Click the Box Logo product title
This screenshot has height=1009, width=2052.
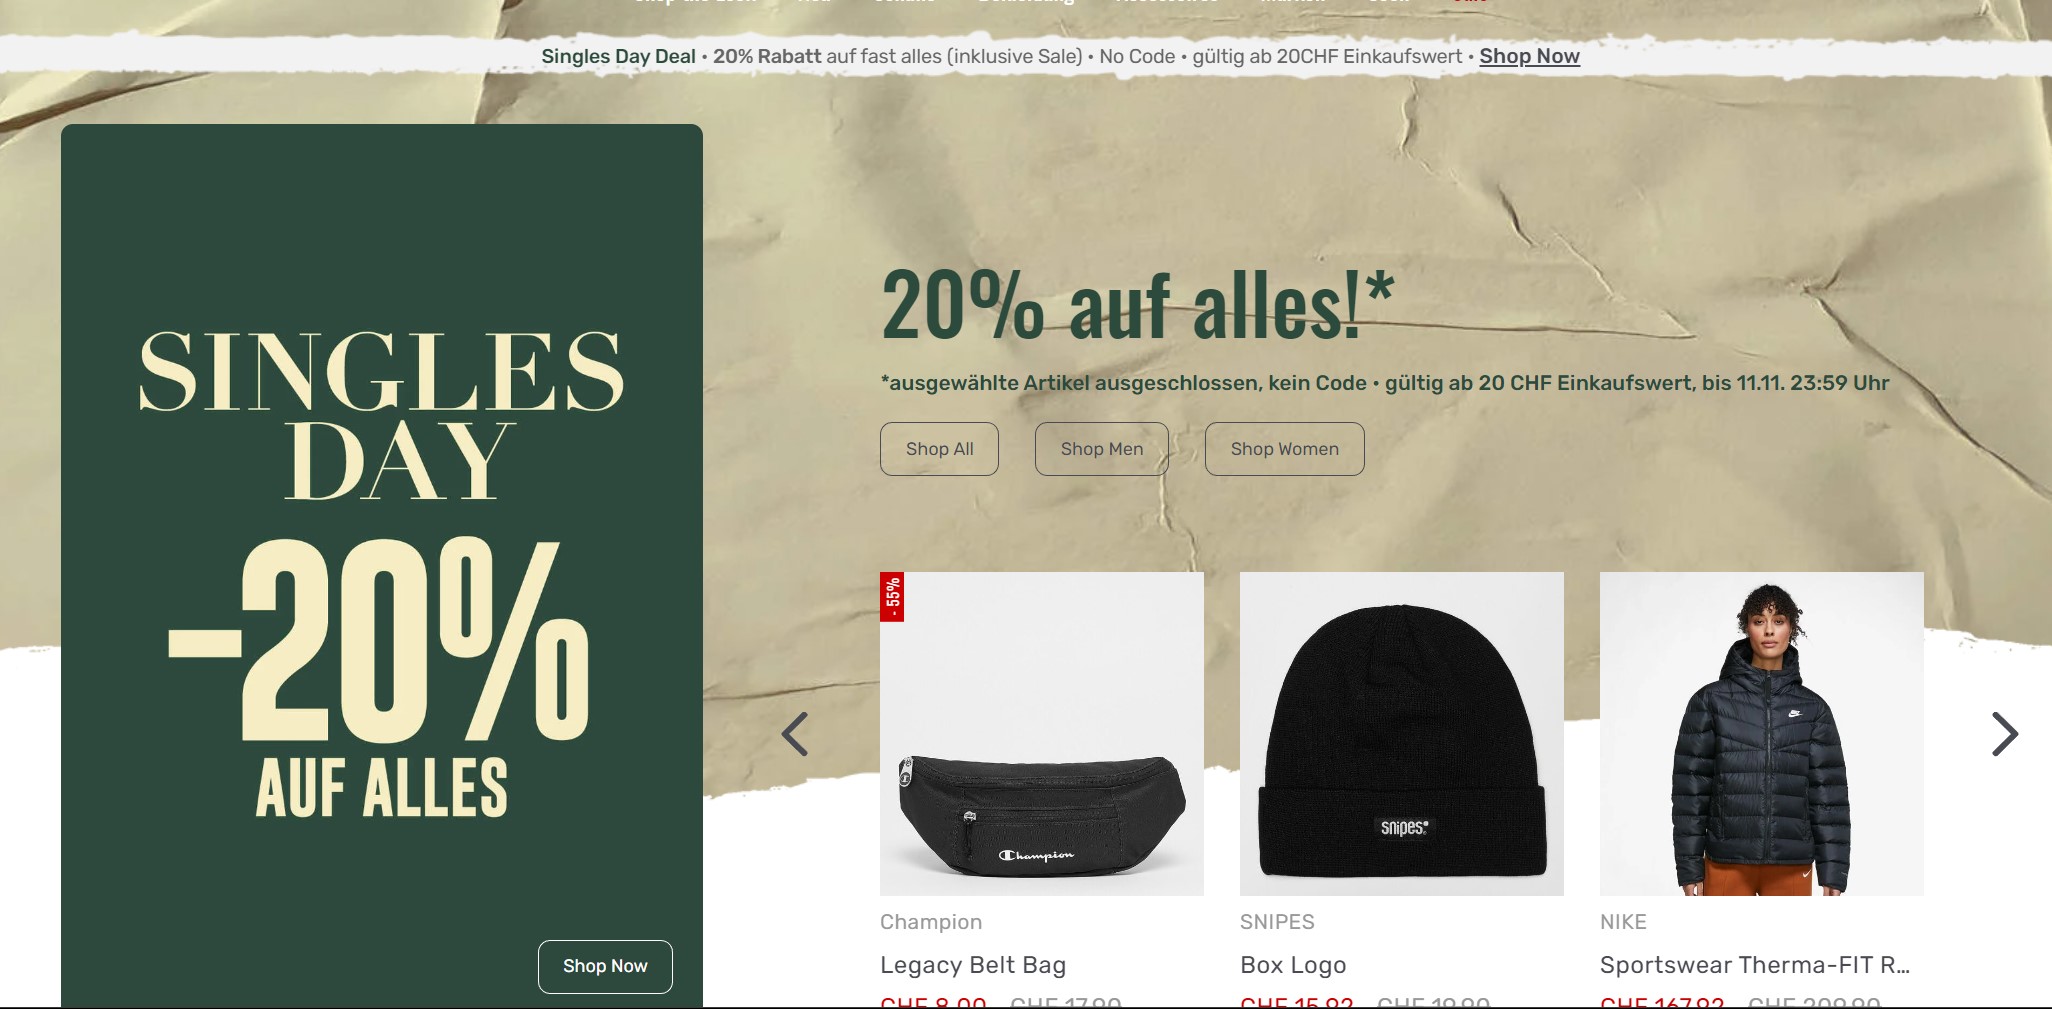(x=1293, y=965)
